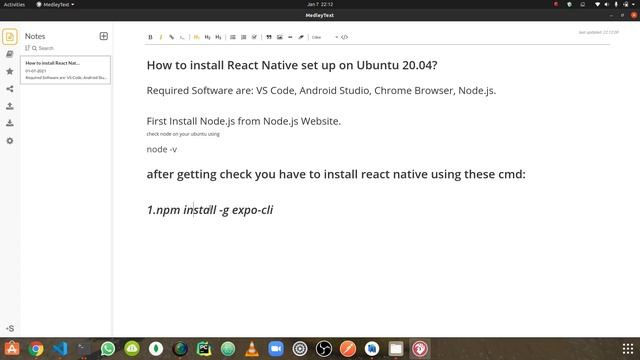Viewport: 640px width, 360px height.
Task: Show the applications grid
Action: (628, 349)
